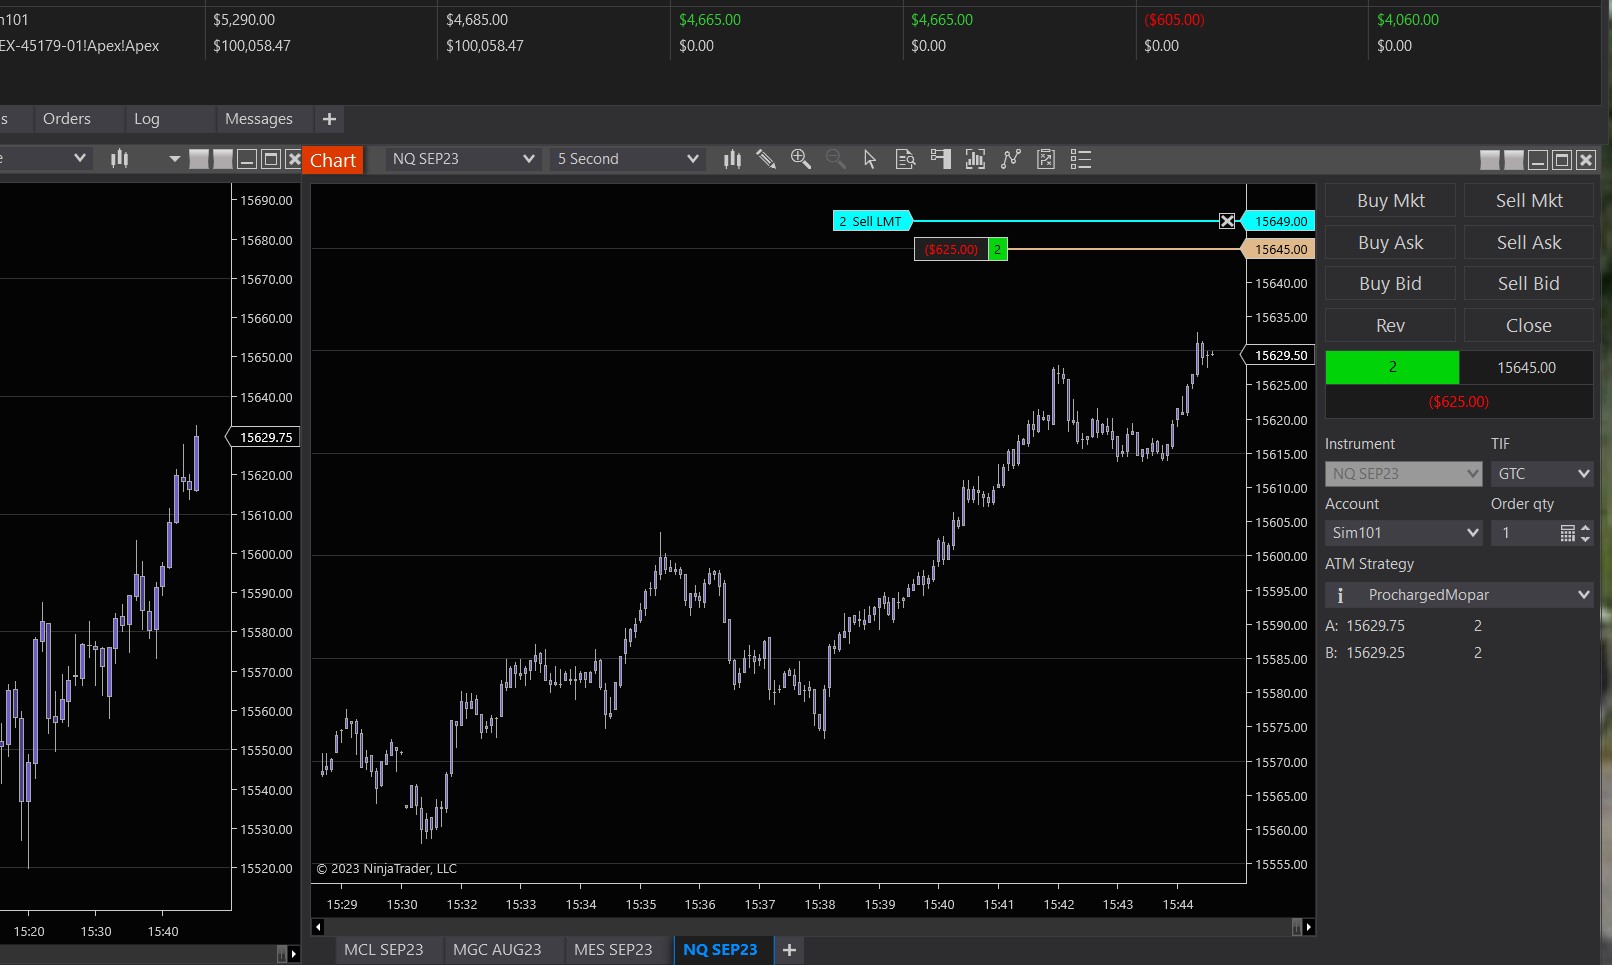The height and width of the screenshot is (965, 1612).
Task: Open chart Properties list icon
Action: (x=1081, y=159)
